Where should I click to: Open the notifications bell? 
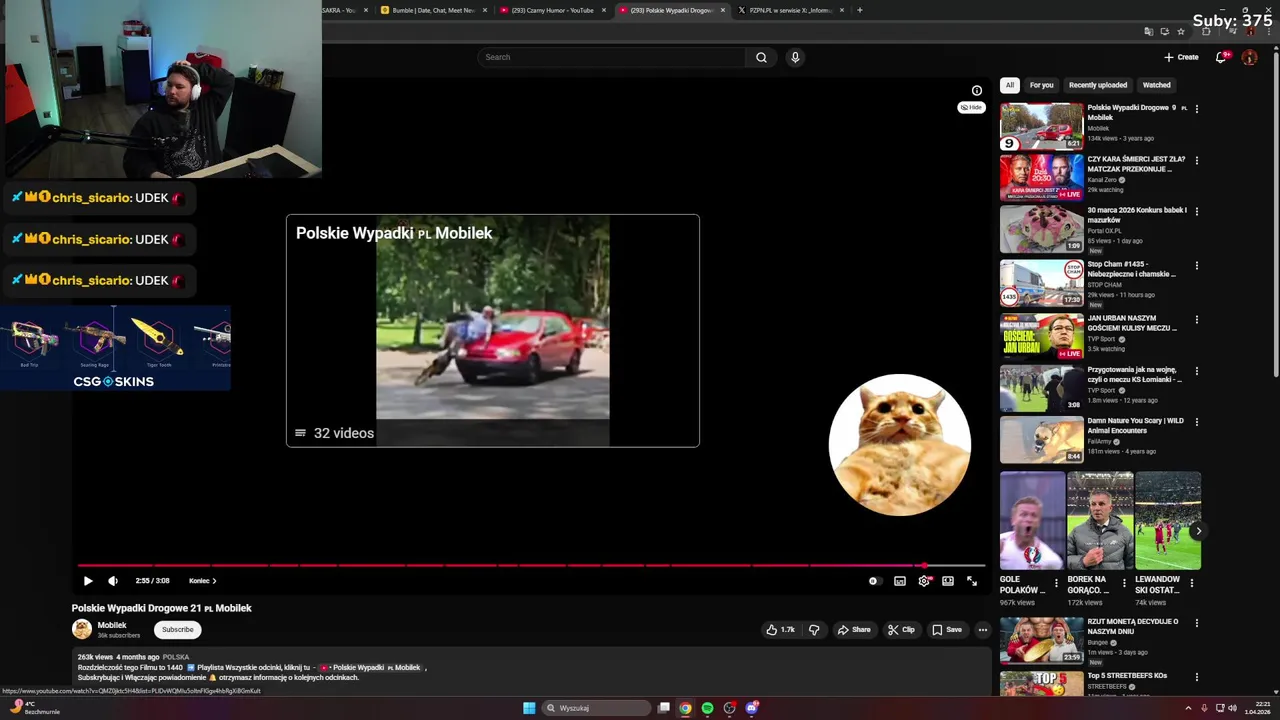[1220, 57]
